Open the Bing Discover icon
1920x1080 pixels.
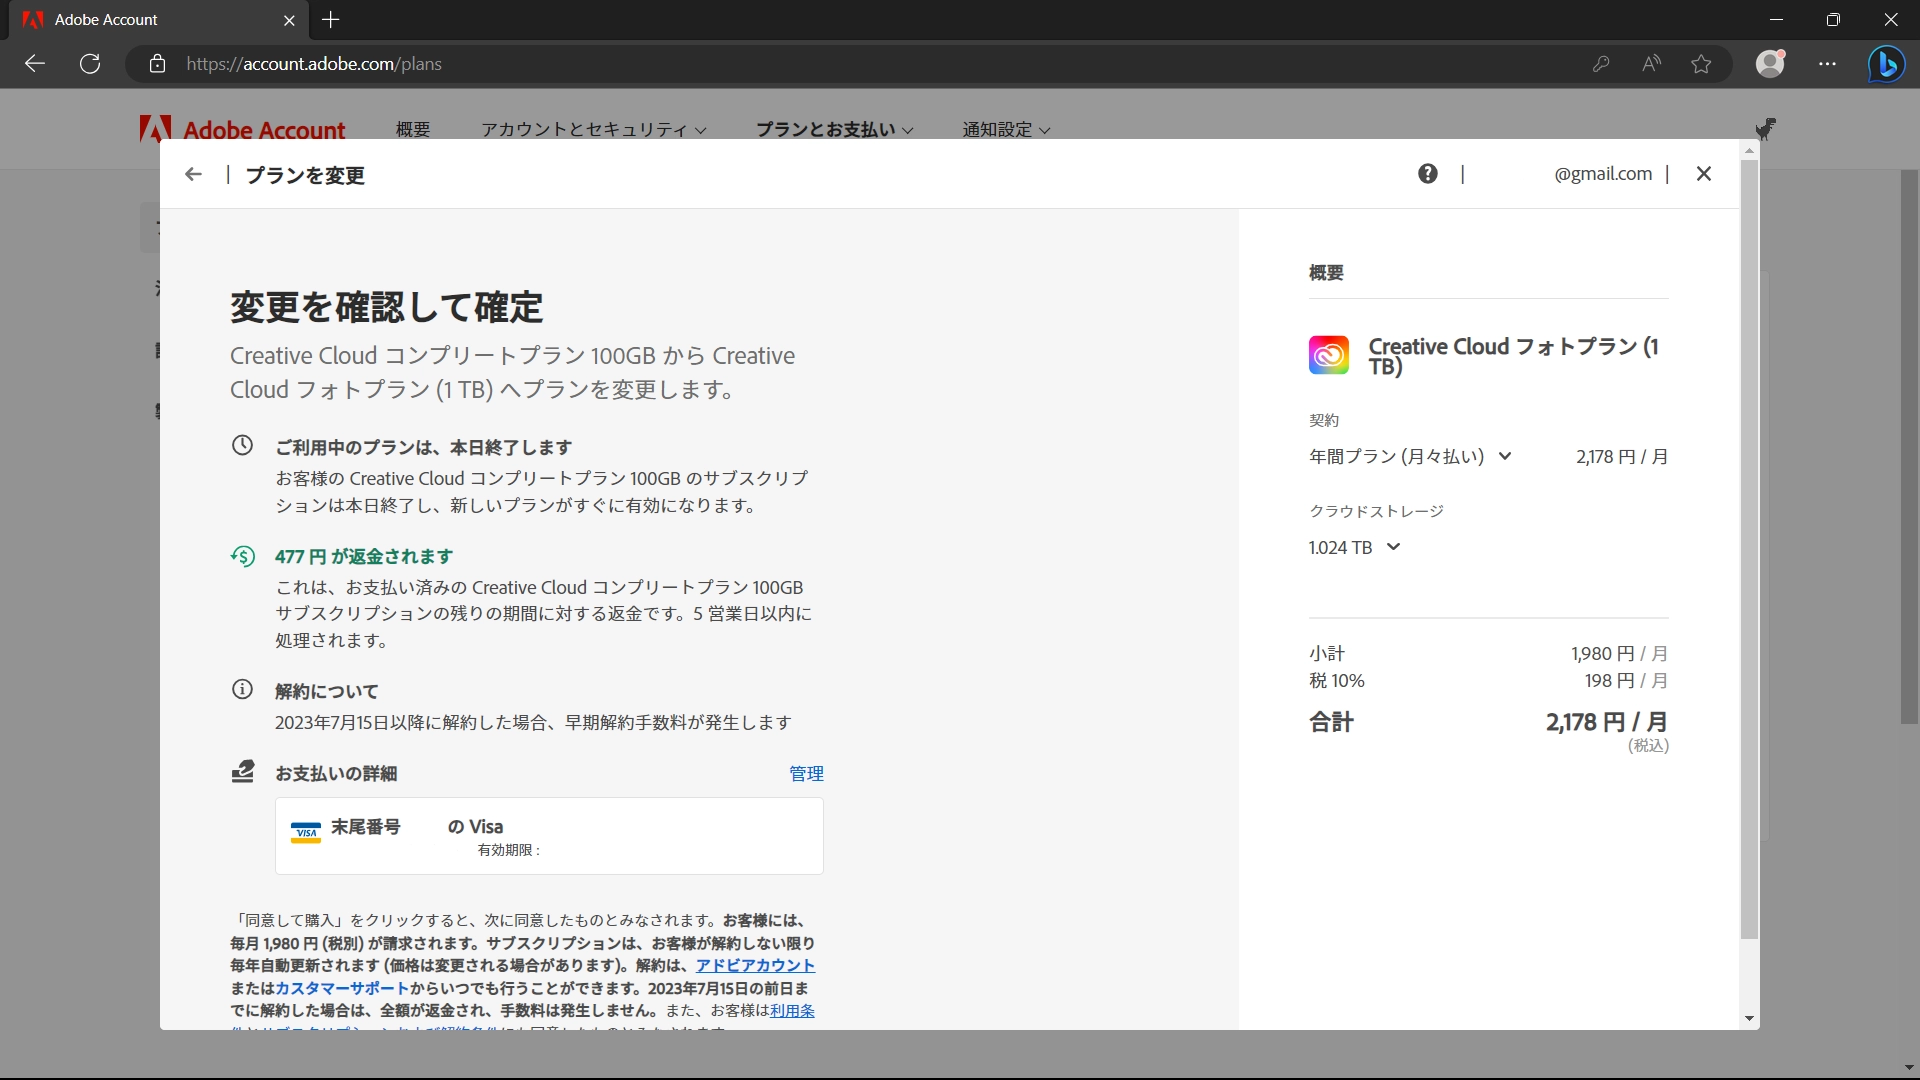(x=1887, y=63)
